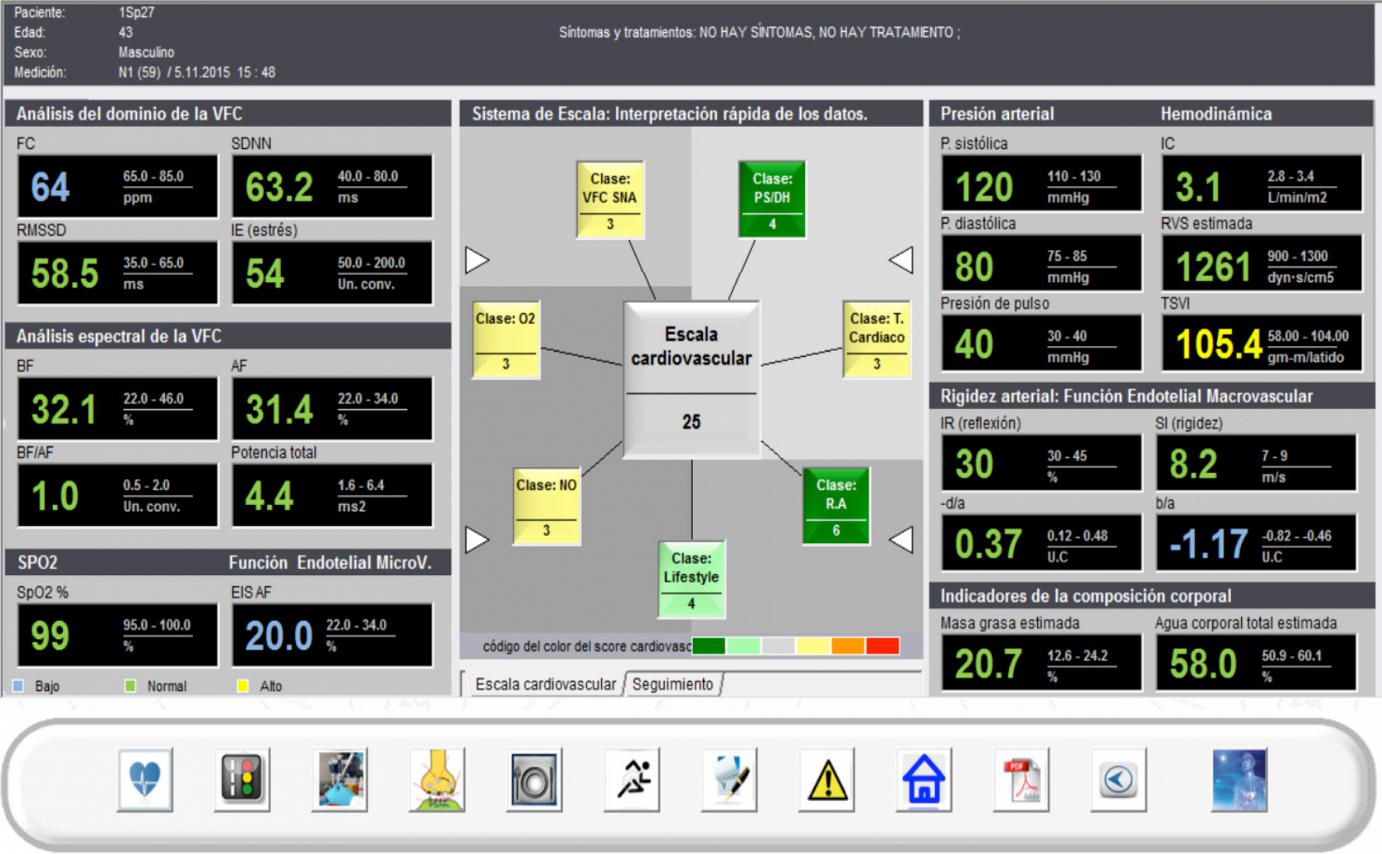The height and width of the screenshot is (854, 1382).
Task: Select the Escala cardiovascular tab
Action: coord(544,685)
